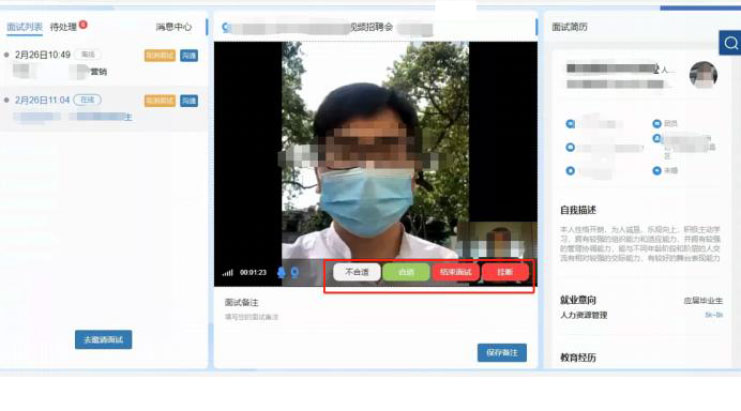Mute the microphone icon in video bar
The image size is (741, 411).
(281, 273)
